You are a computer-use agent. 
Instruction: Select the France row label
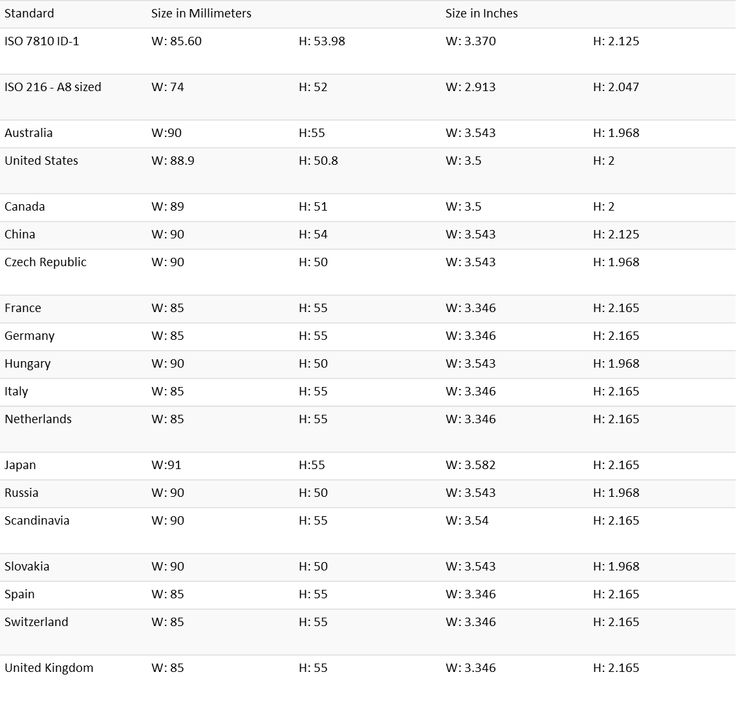pos(23,308)
